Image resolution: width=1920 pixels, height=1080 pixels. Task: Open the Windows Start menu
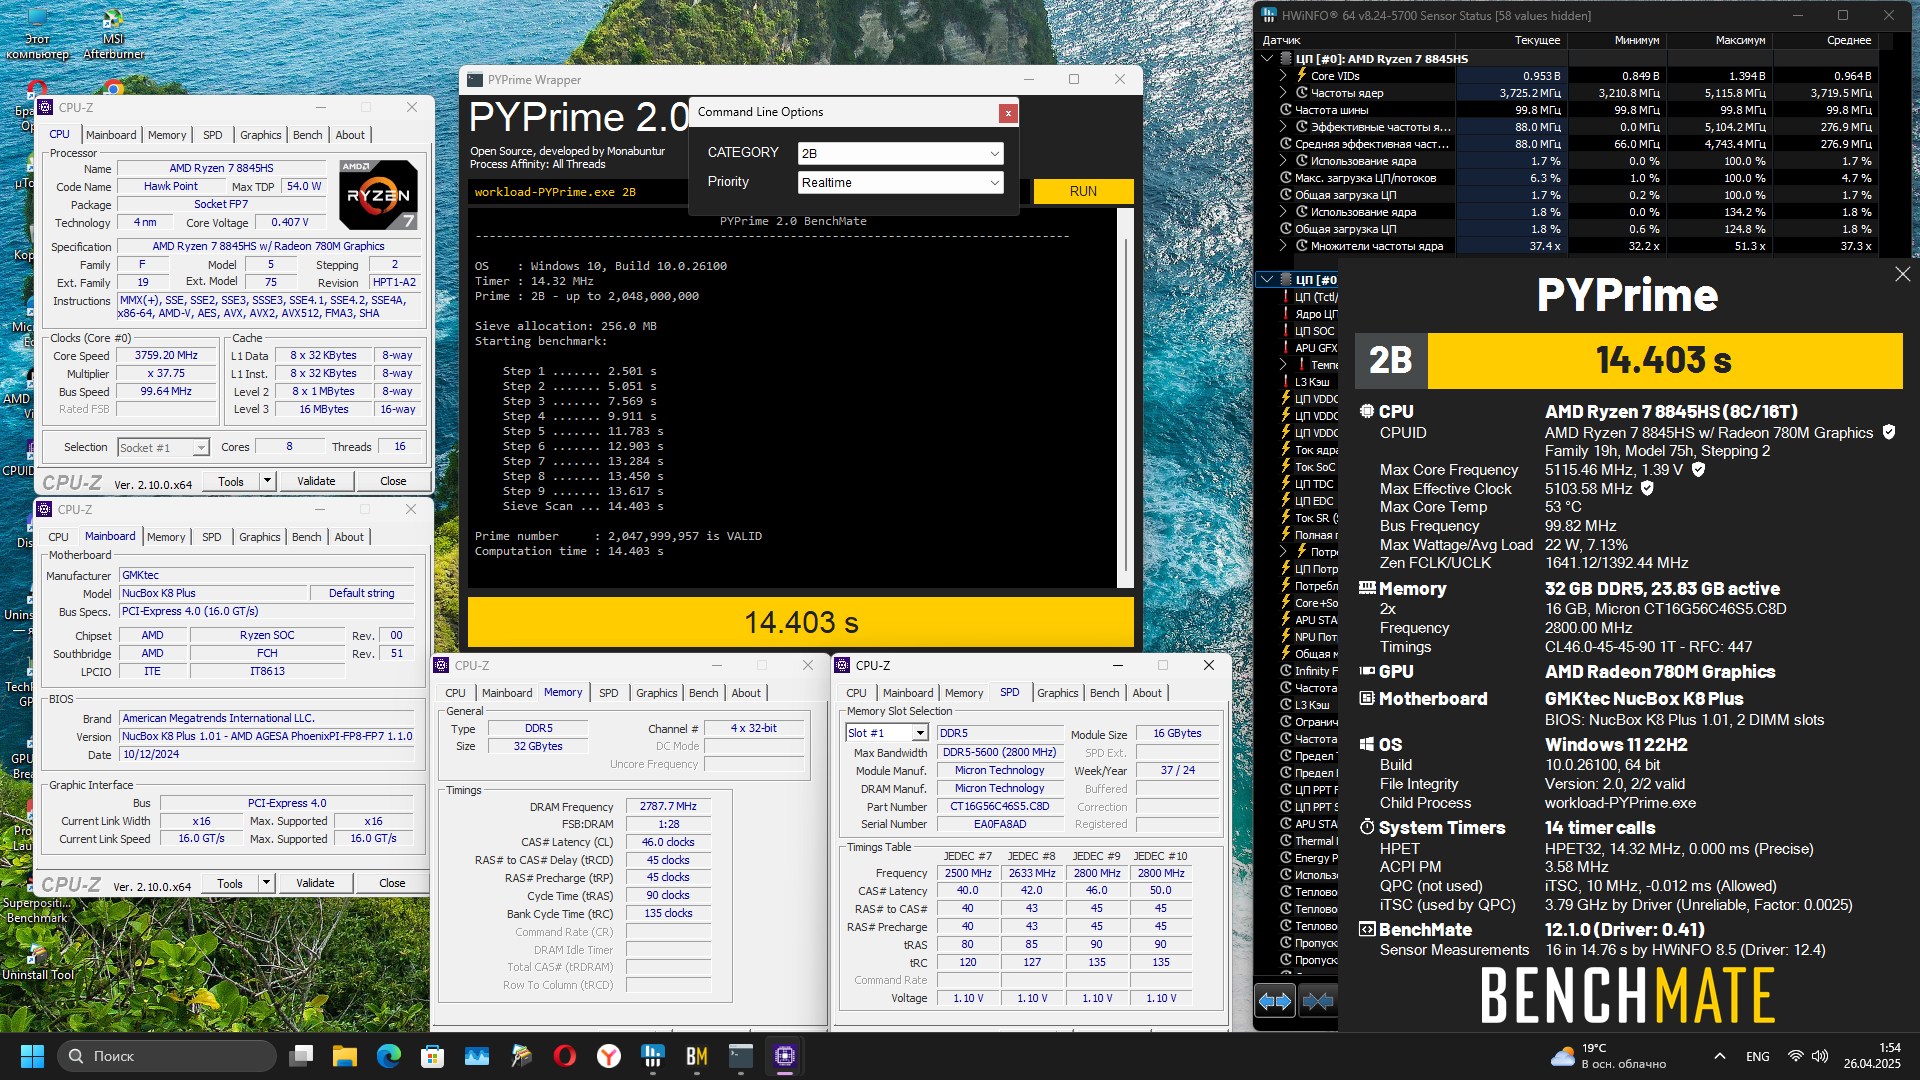[x=32, y=1056]
